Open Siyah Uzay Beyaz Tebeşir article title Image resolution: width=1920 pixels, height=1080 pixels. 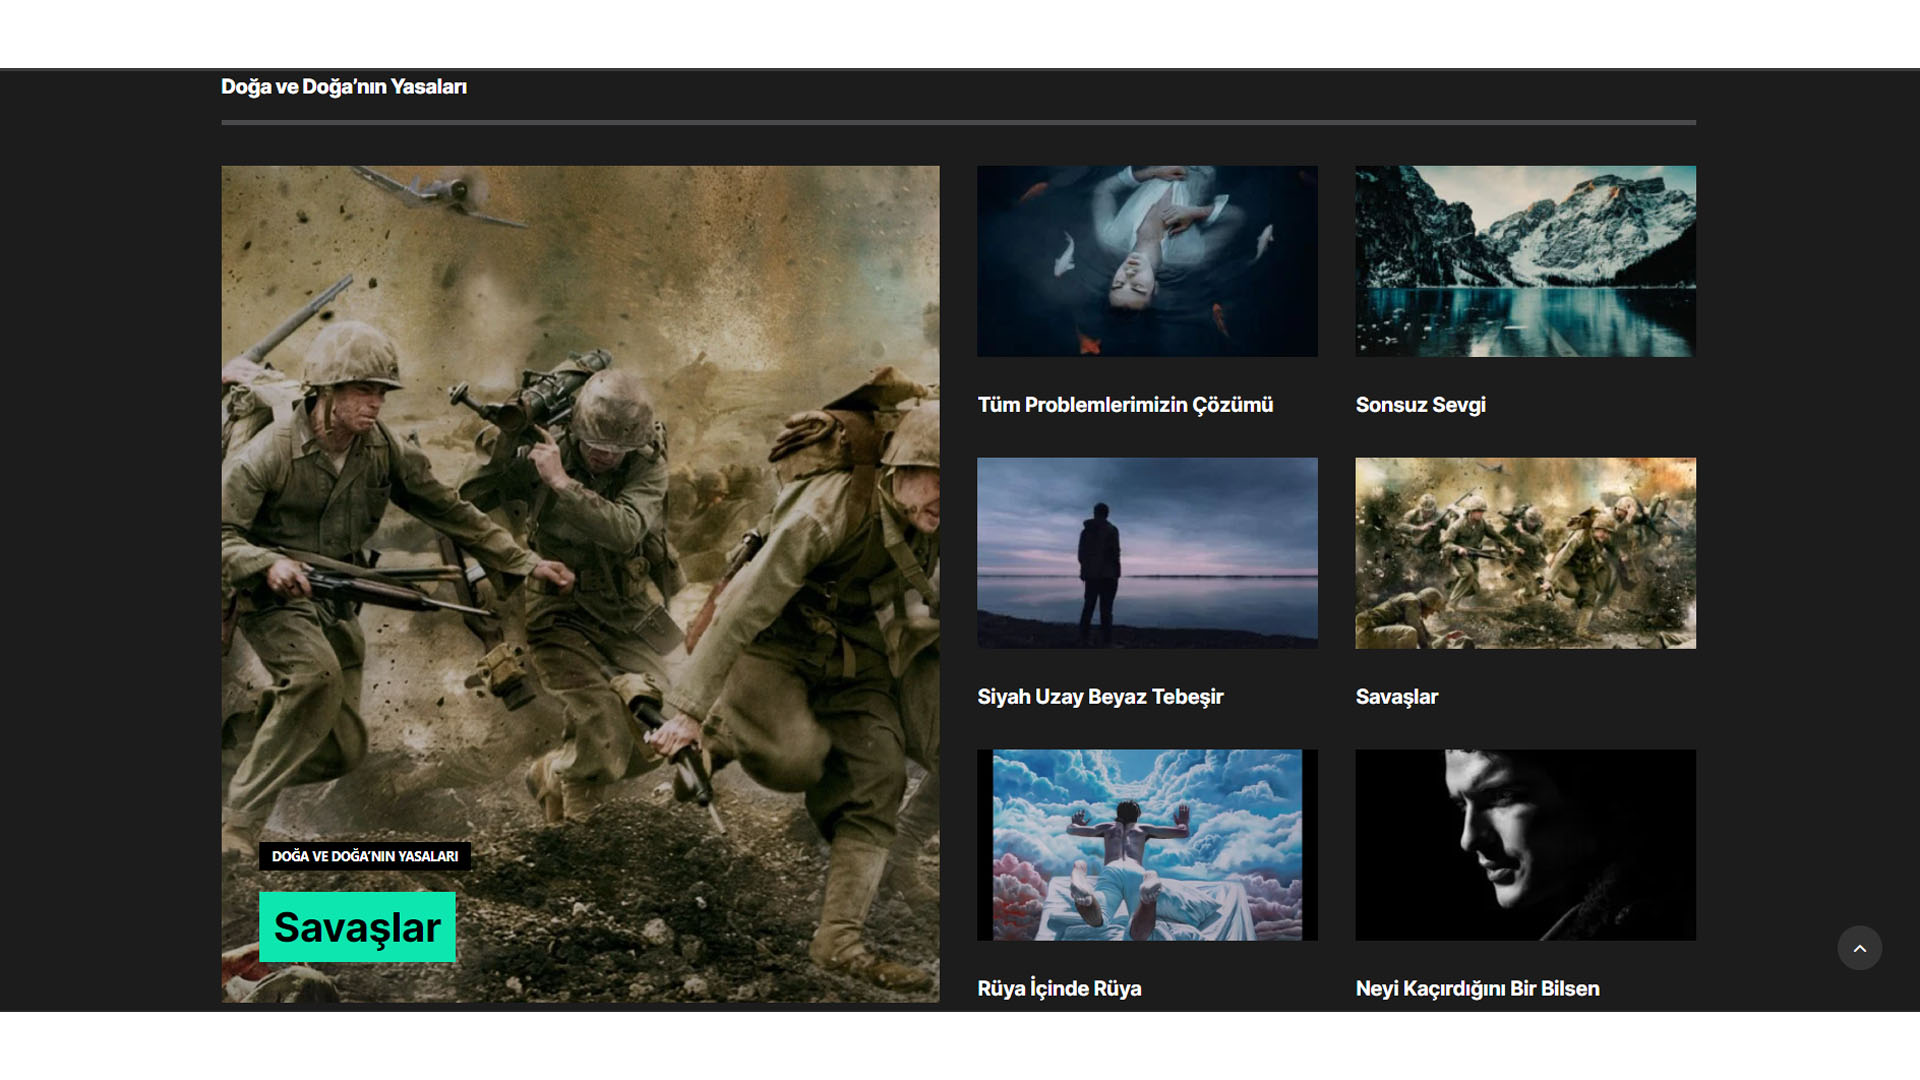point(1100,697)
